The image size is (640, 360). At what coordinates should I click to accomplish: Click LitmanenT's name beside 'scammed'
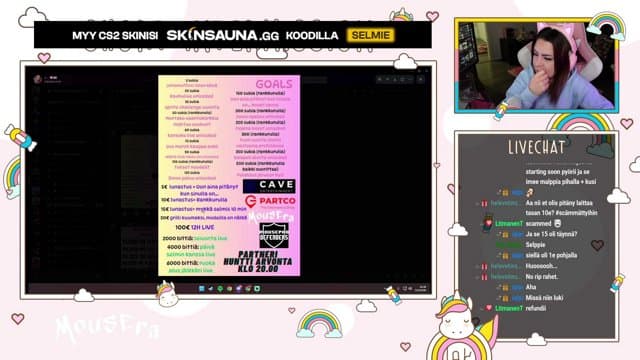(509, 224)
